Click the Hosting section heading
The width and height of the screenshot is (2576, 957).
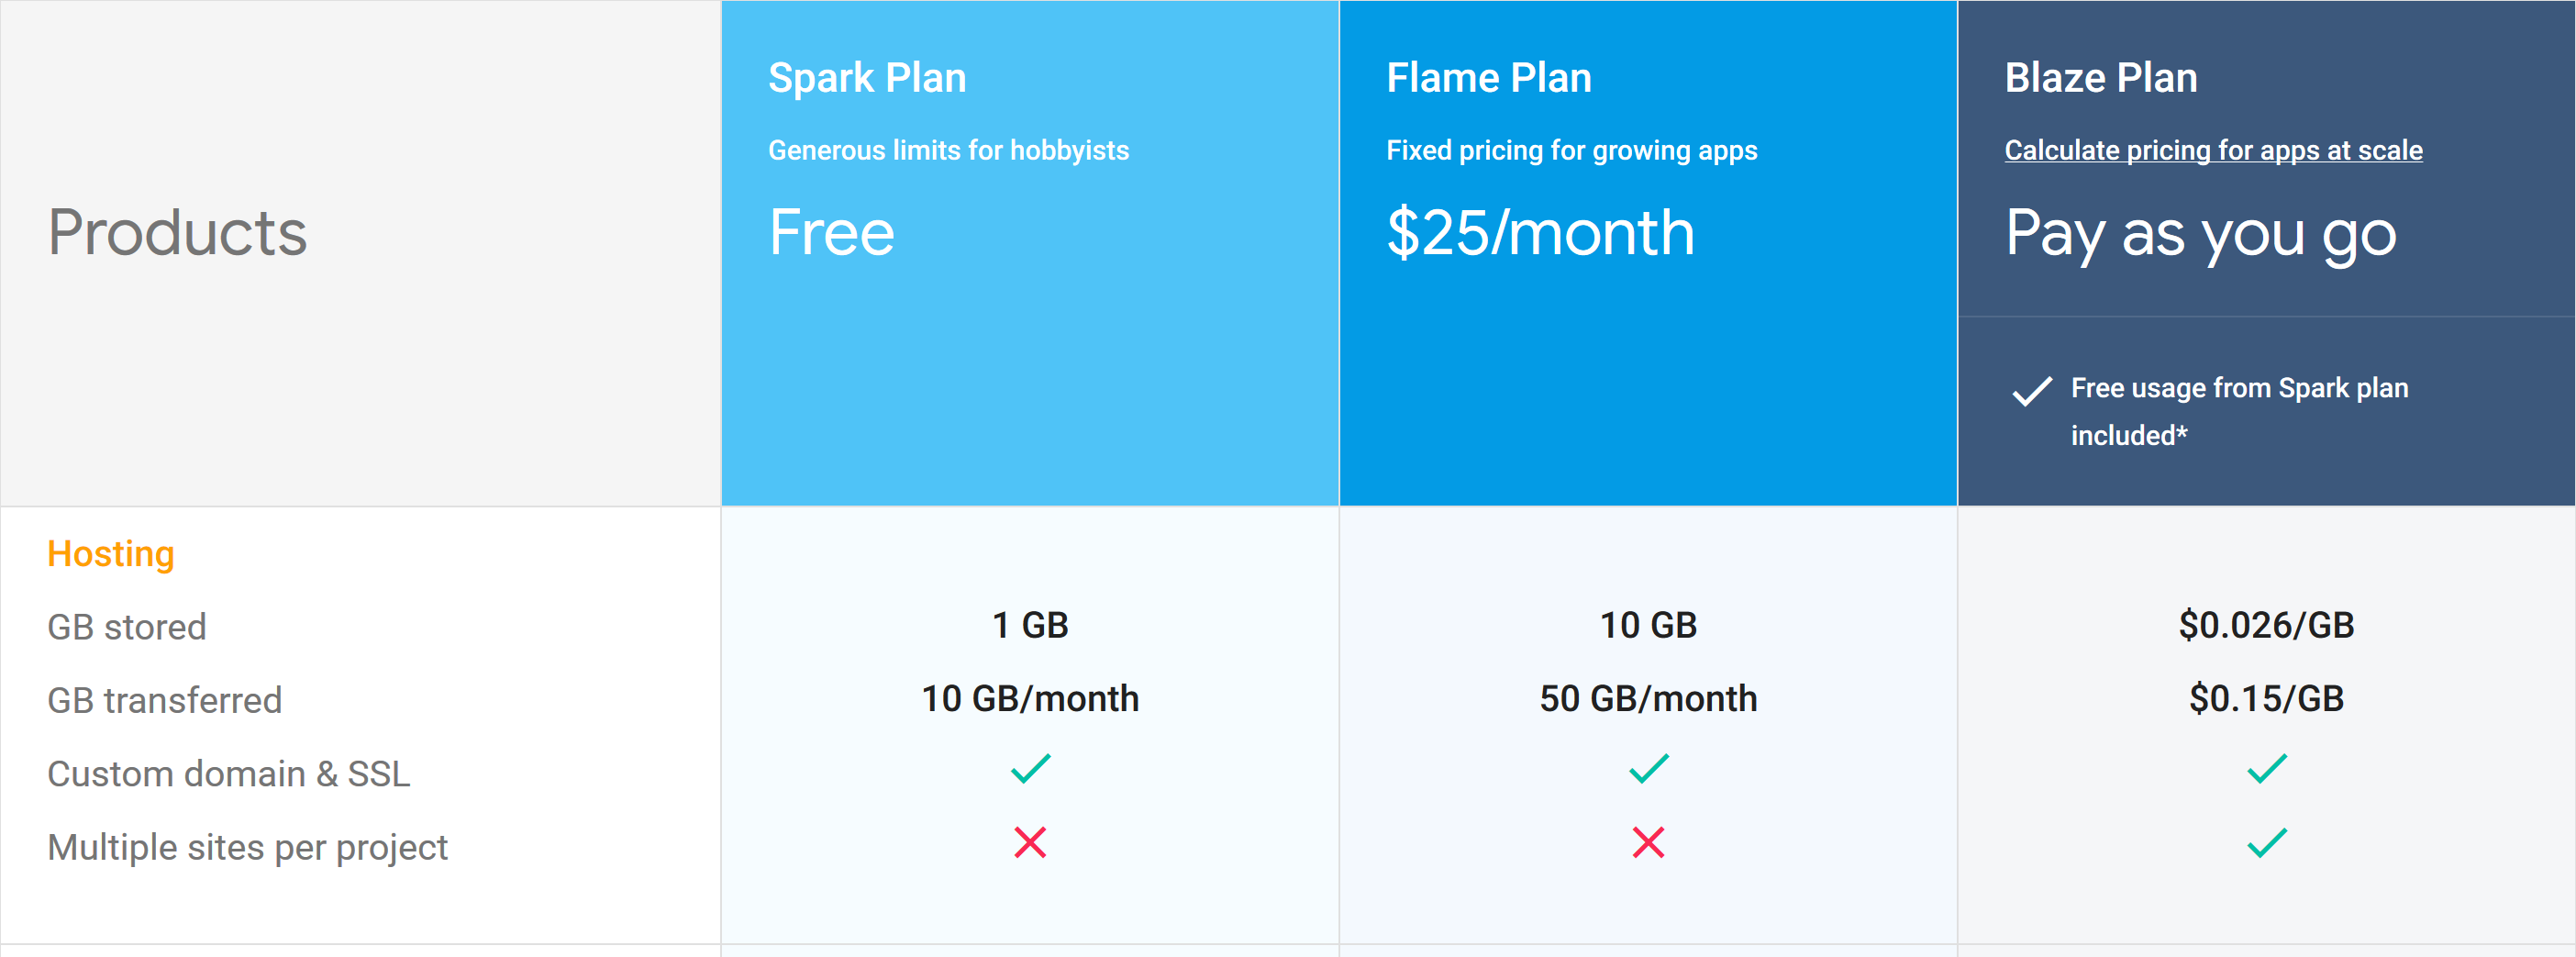[x=111, y=553]
